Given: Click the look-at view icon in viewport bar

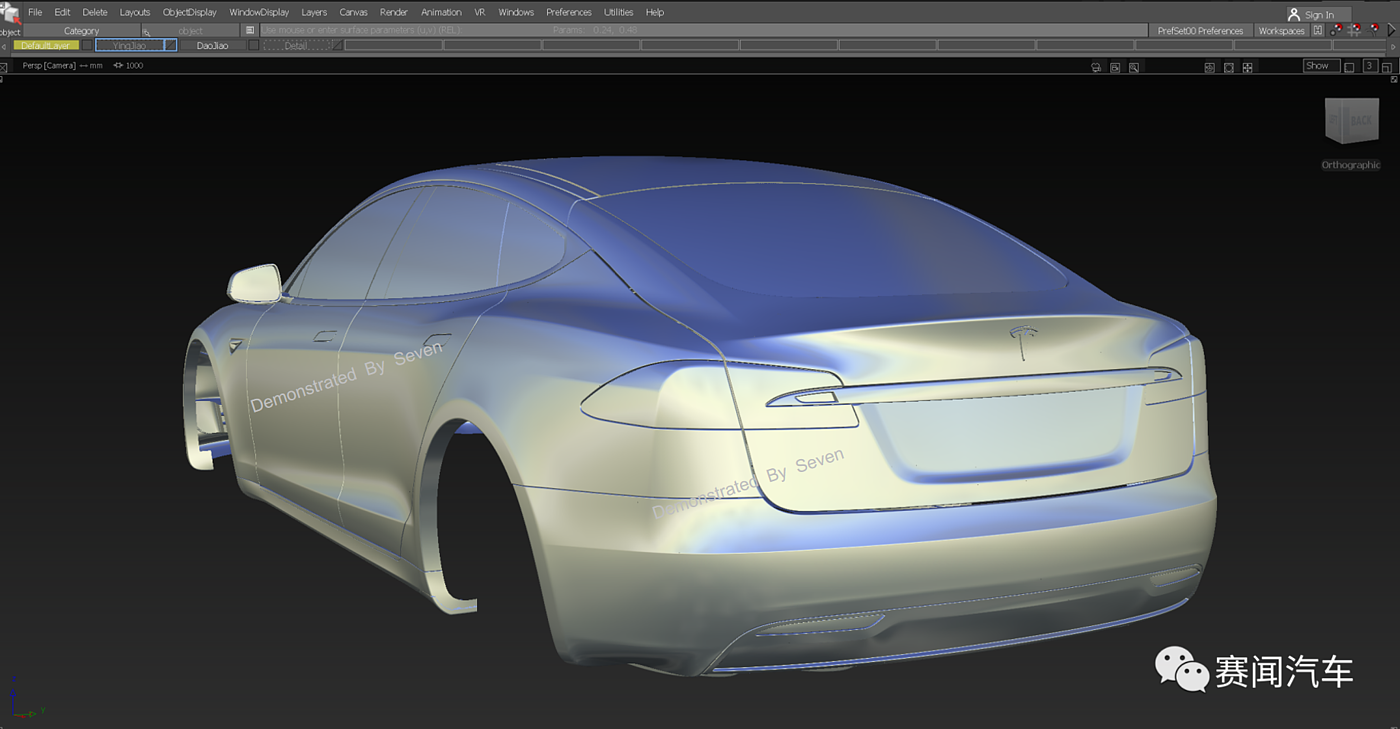Looking at the screenshot, I should point(1134,67).
